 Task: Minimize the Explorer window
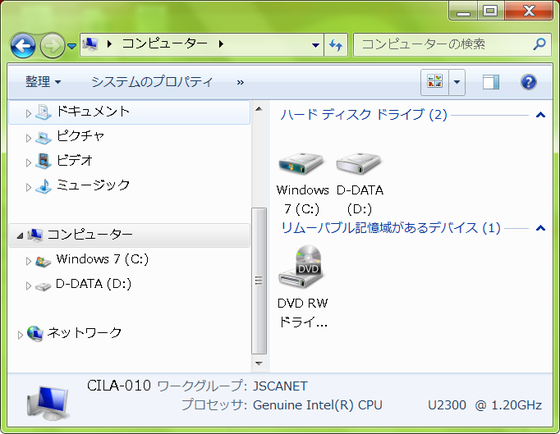tap(464, 12)
